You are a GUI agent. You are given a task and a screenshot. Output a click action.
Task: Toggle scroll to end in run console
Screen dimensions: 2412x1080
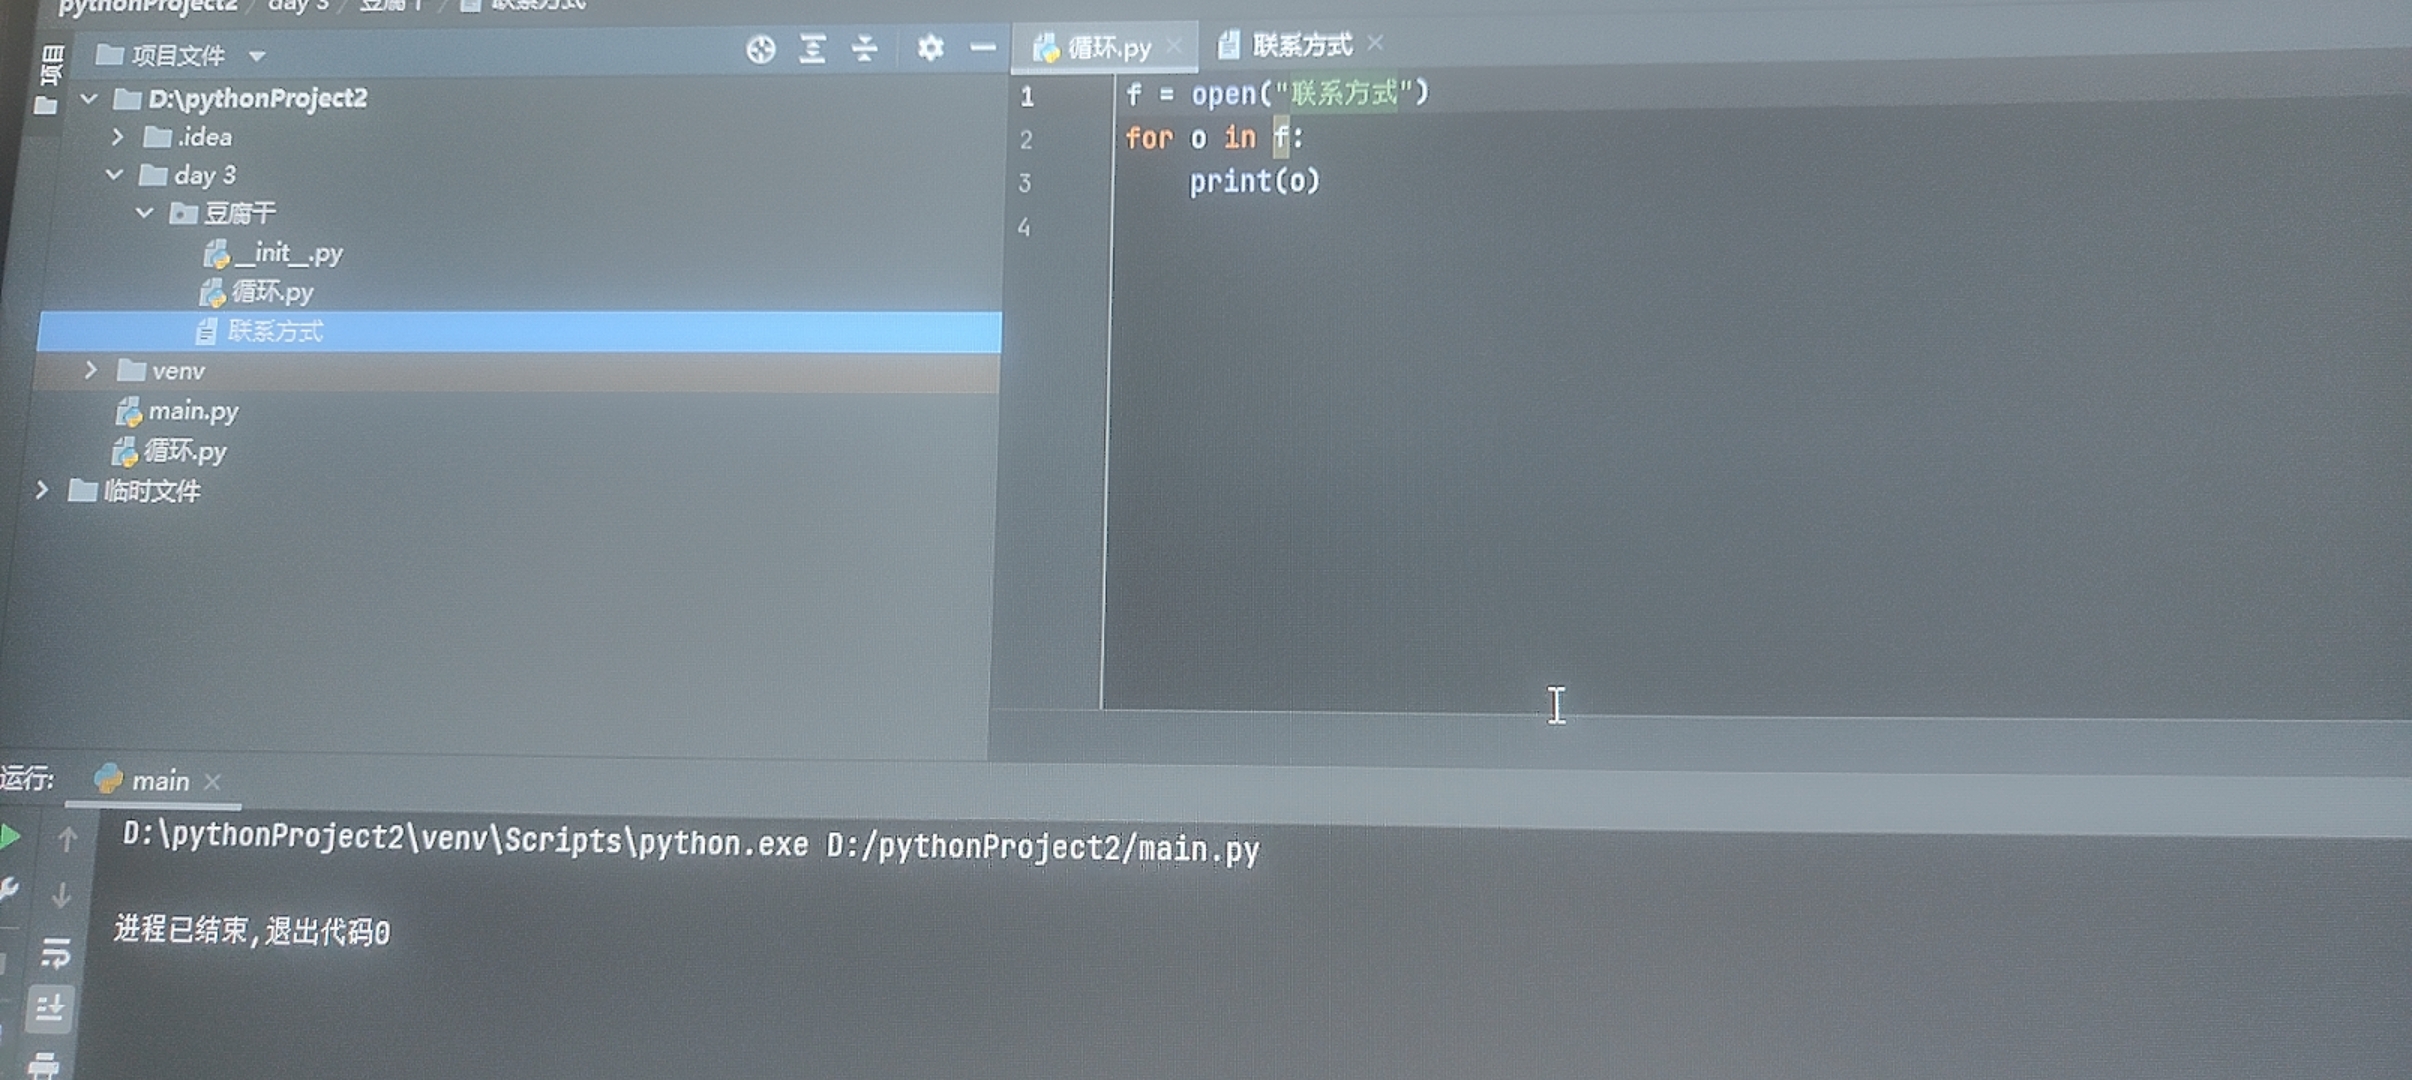tap(50, 1008)
